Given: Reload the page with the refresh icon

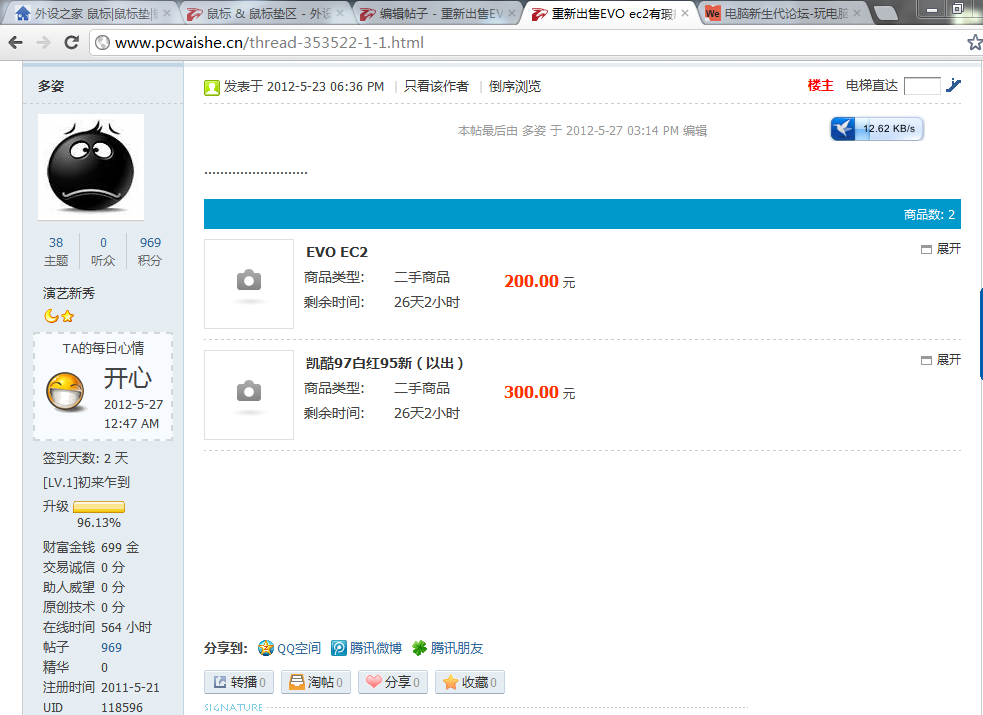Looking at the screenshot, I should click(71, 43).
